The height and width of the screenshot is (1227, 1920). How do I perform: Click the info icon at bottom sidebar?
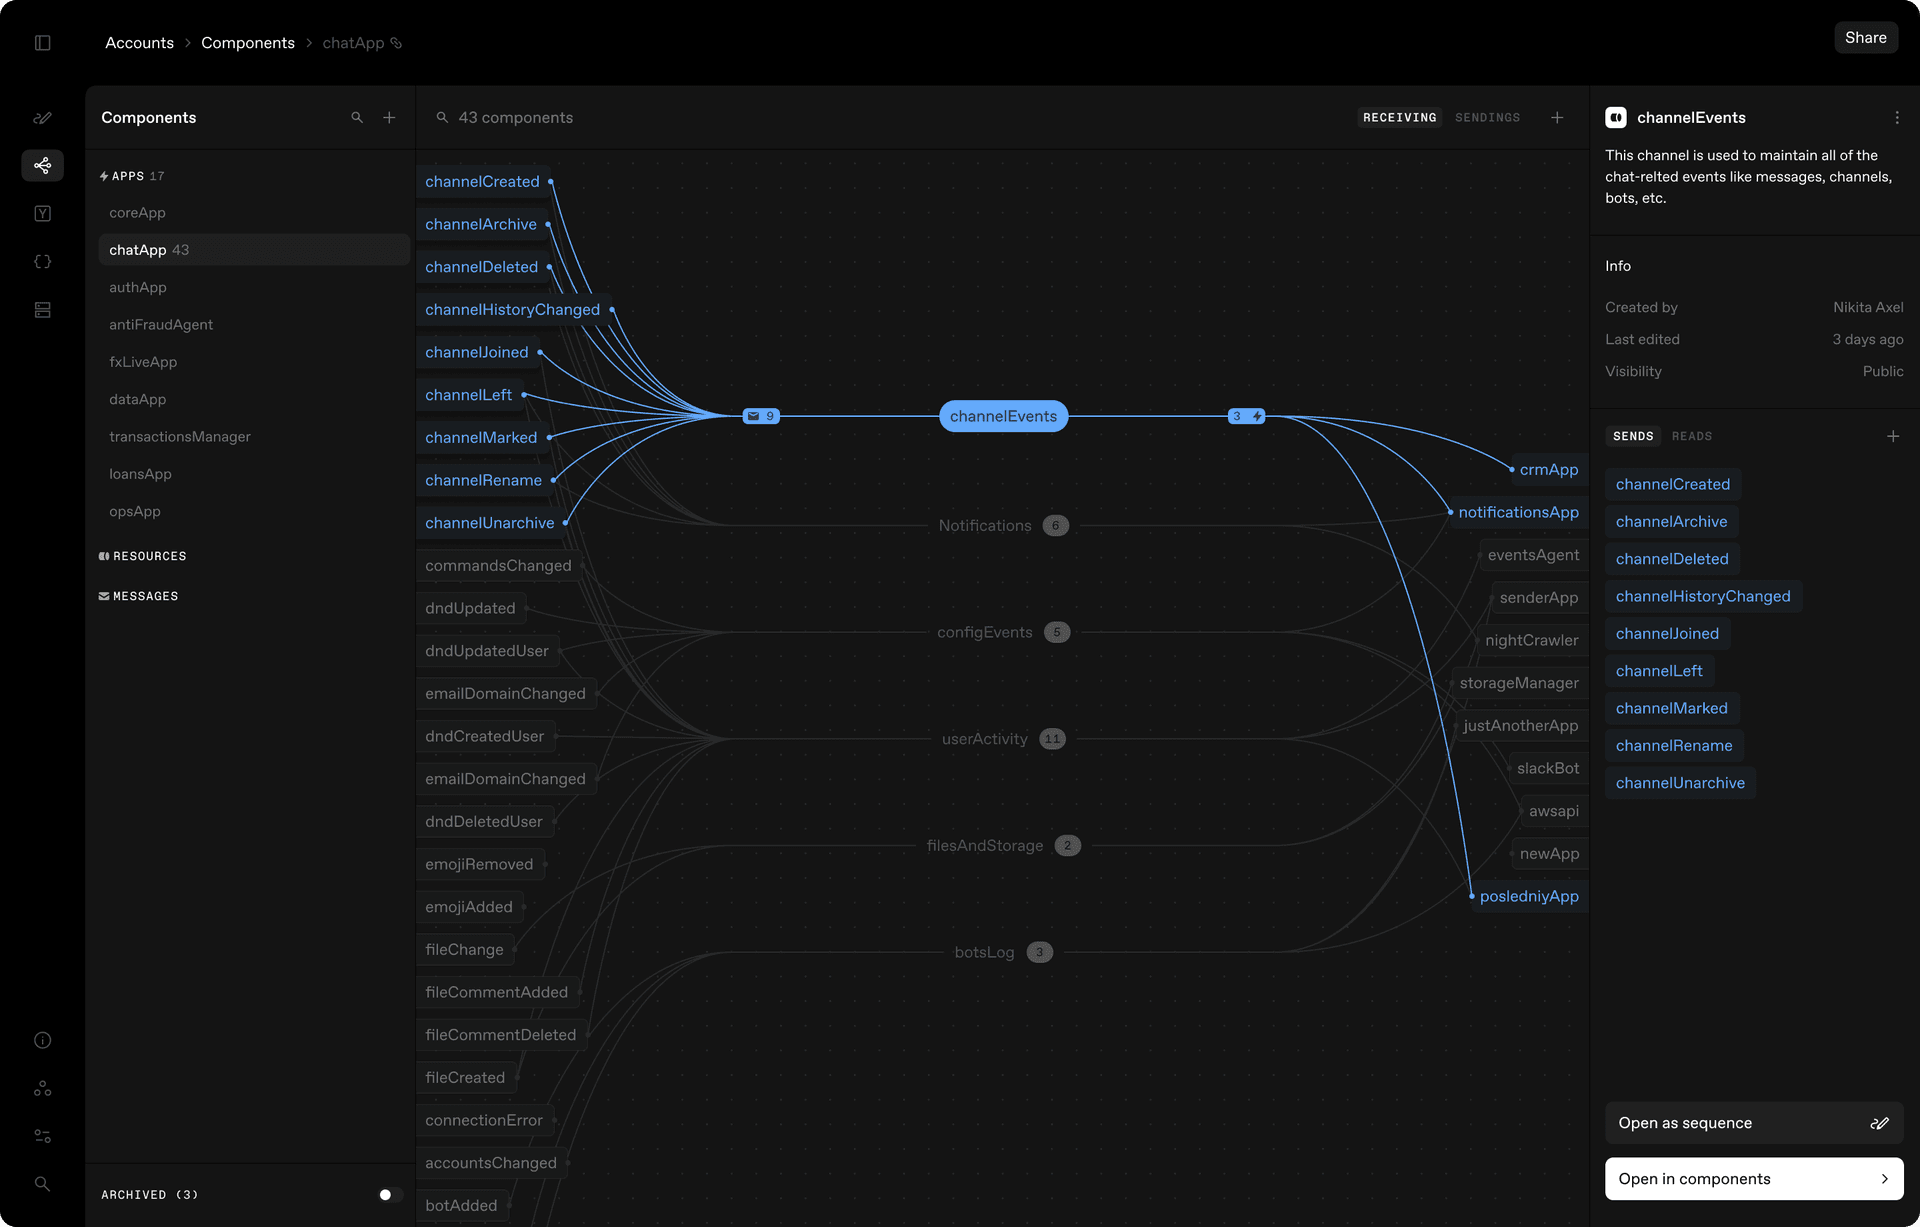click(42, 1040)
